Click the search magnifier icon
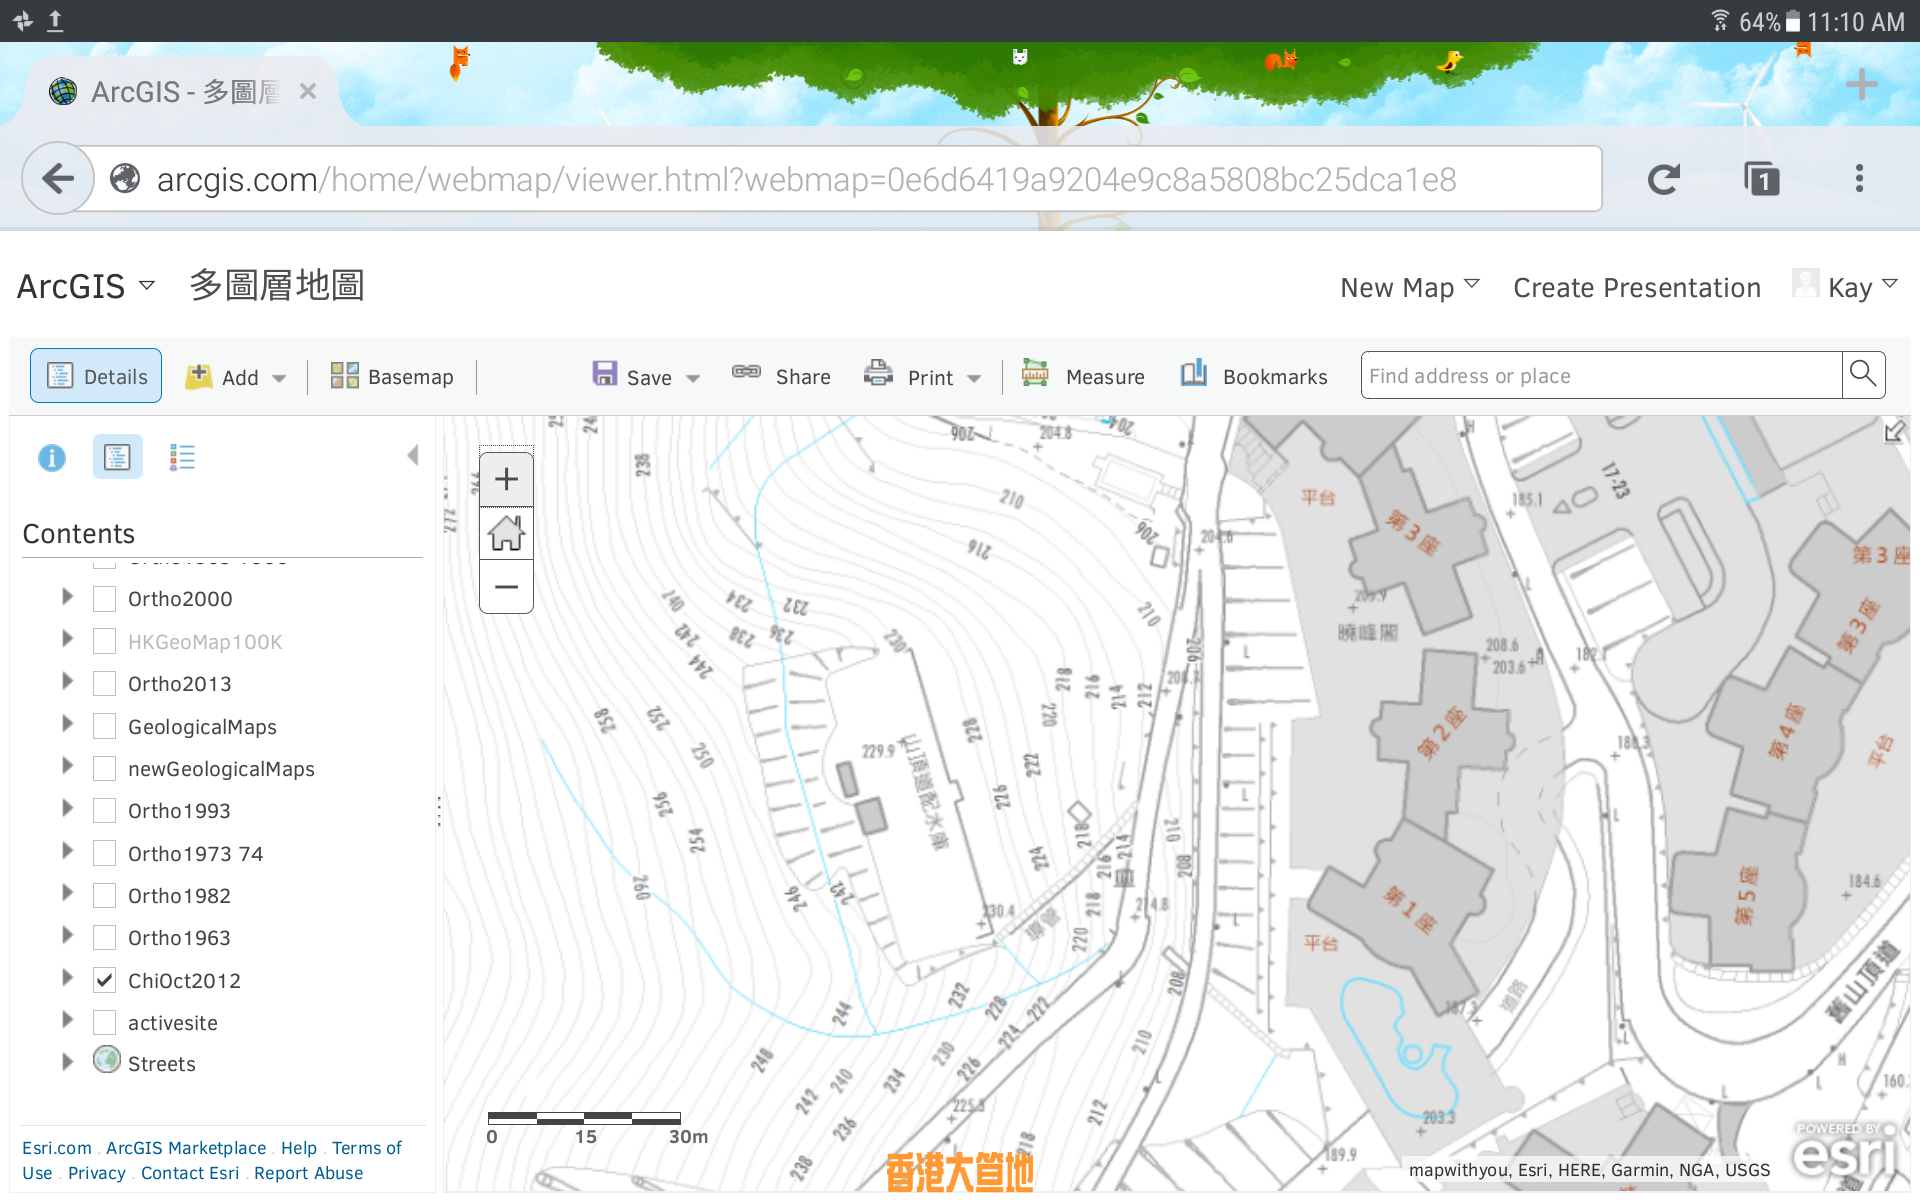This screenshot has height=1200, width=1920. (1862, 375)
